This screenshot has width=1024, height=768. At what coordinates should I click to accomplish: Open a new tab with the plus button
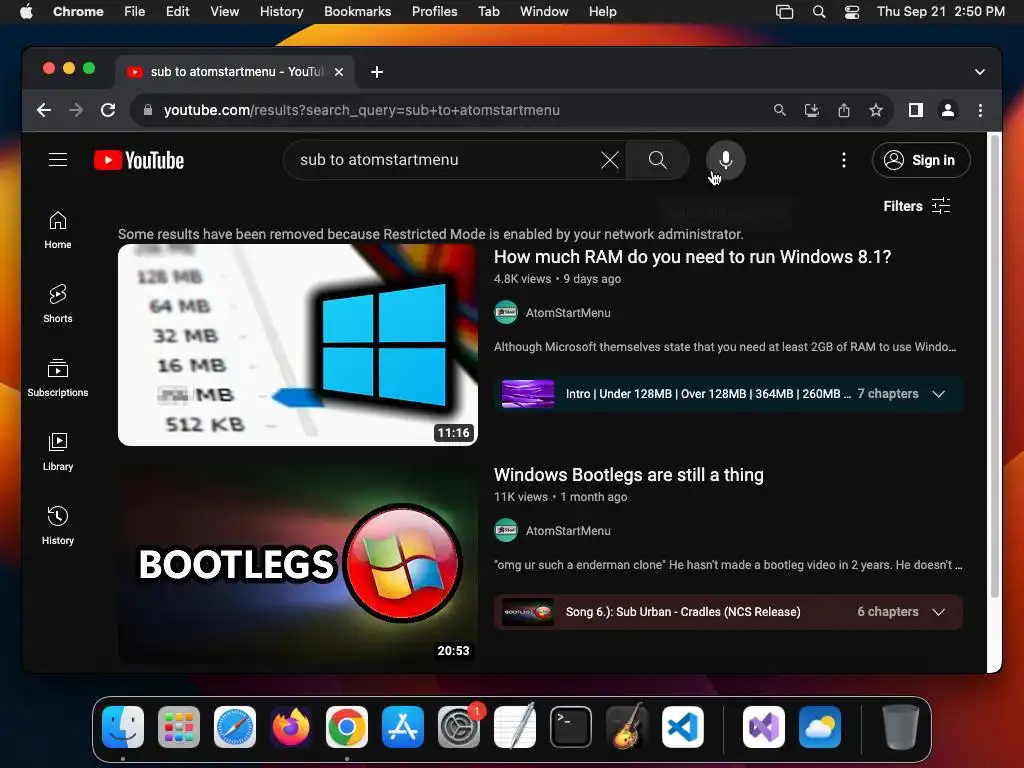(x=377, y=72)
